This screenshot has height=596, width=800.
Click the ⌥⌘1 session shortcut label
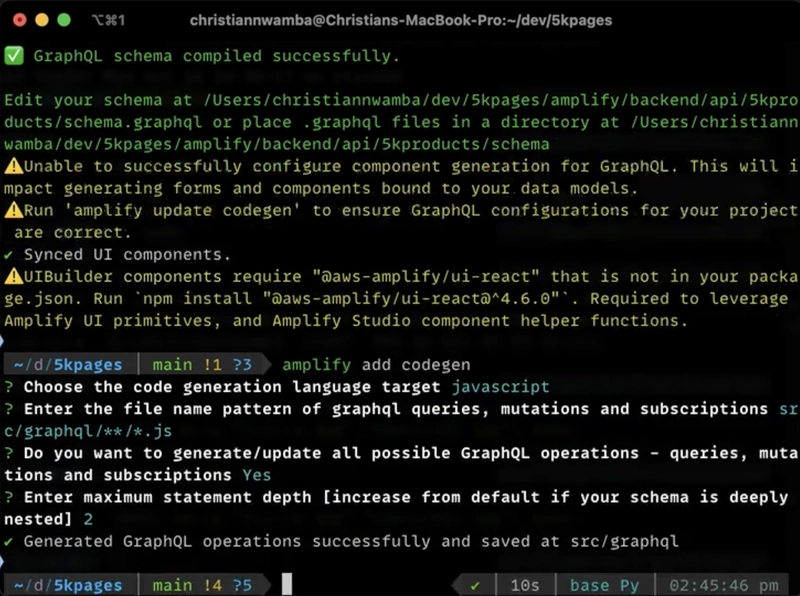pyautogui.click(x=108, y=20)
